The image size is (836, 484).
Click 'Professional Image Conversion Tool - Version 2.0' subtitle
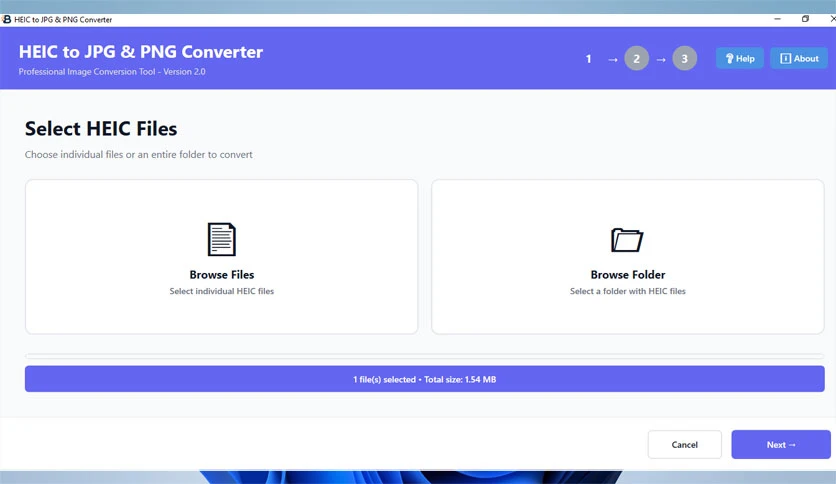click(x=112, y=71)
